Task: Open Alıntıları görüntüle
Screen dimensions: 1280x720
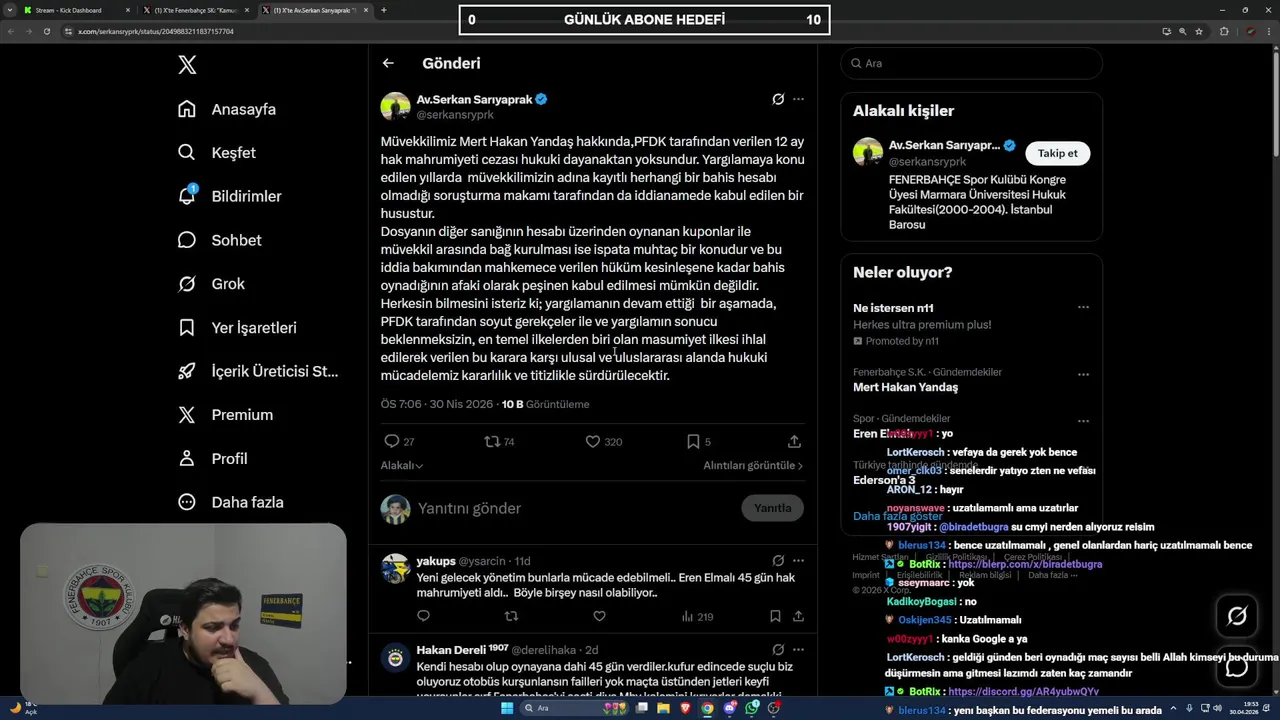Action: (x=753, y=465)
